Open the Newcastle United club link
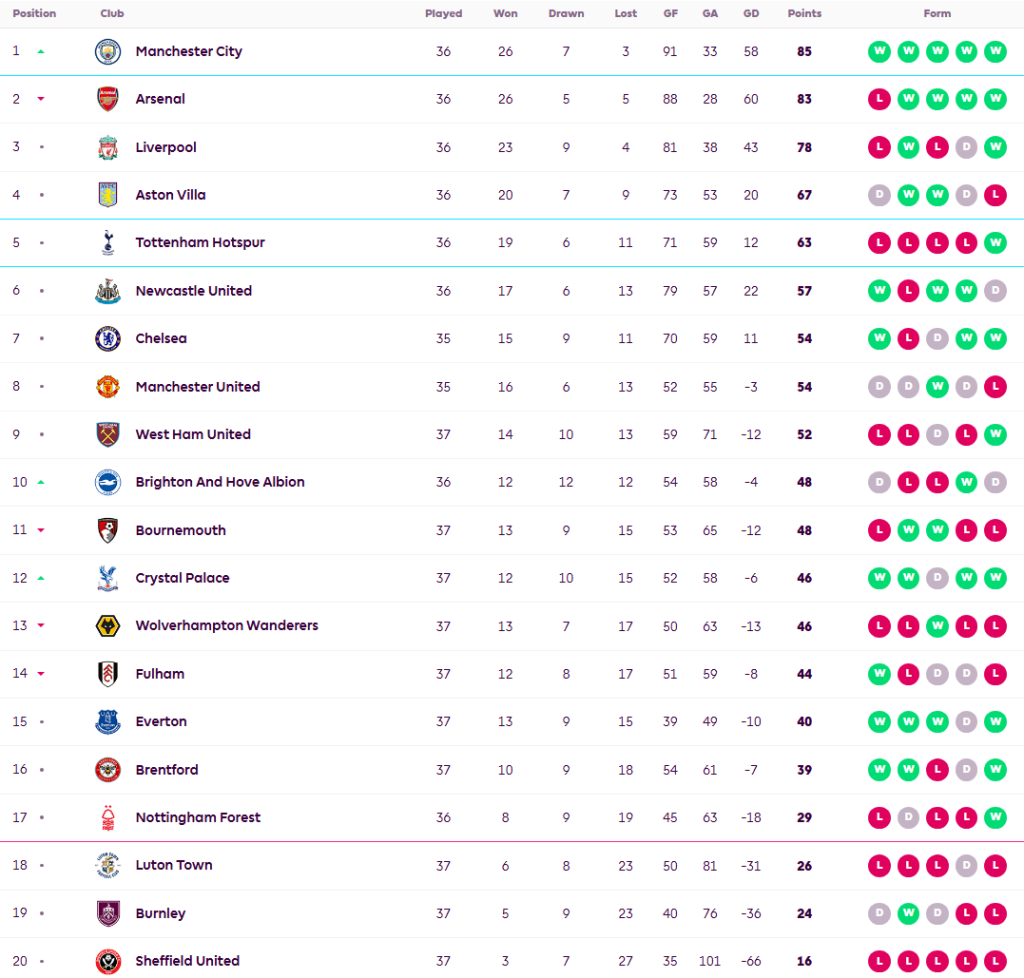The image size is (1024, 978). [x=193, y=291]
